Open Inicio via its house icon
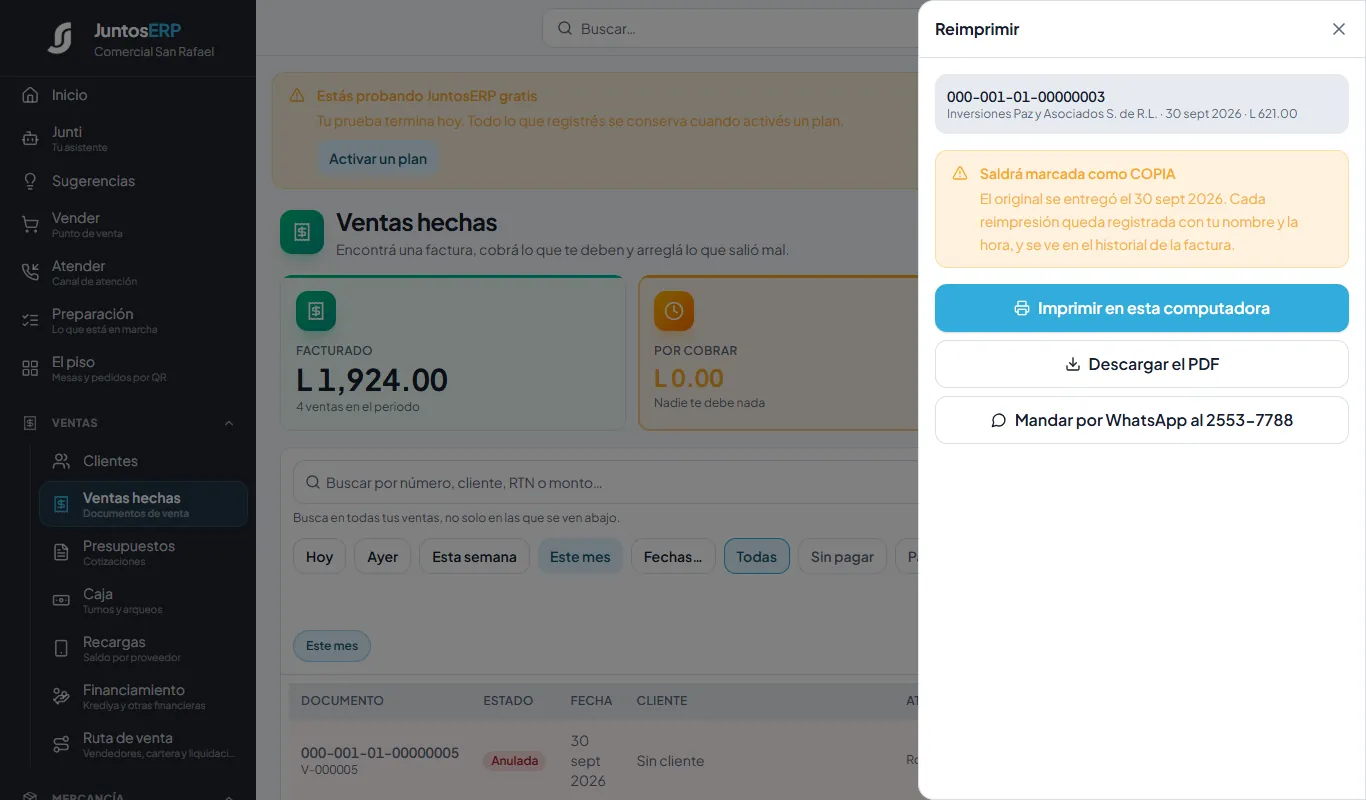 (x=30, y=95)
